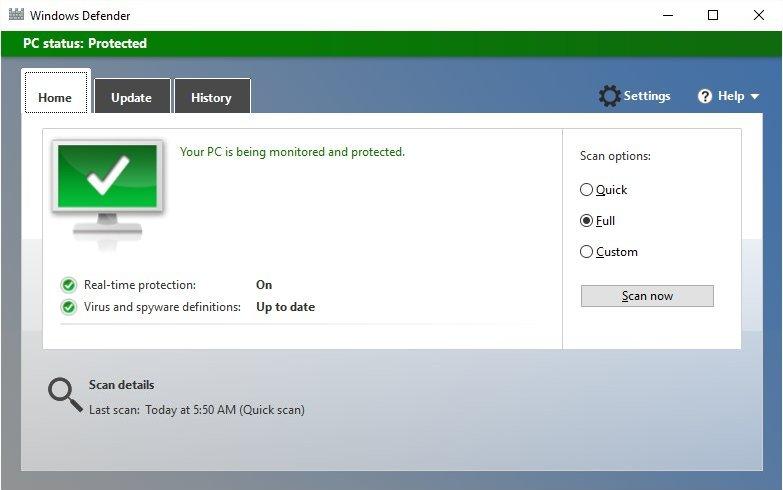
Task: Click the 'Scan details' heading
Action: pos(121,385)
